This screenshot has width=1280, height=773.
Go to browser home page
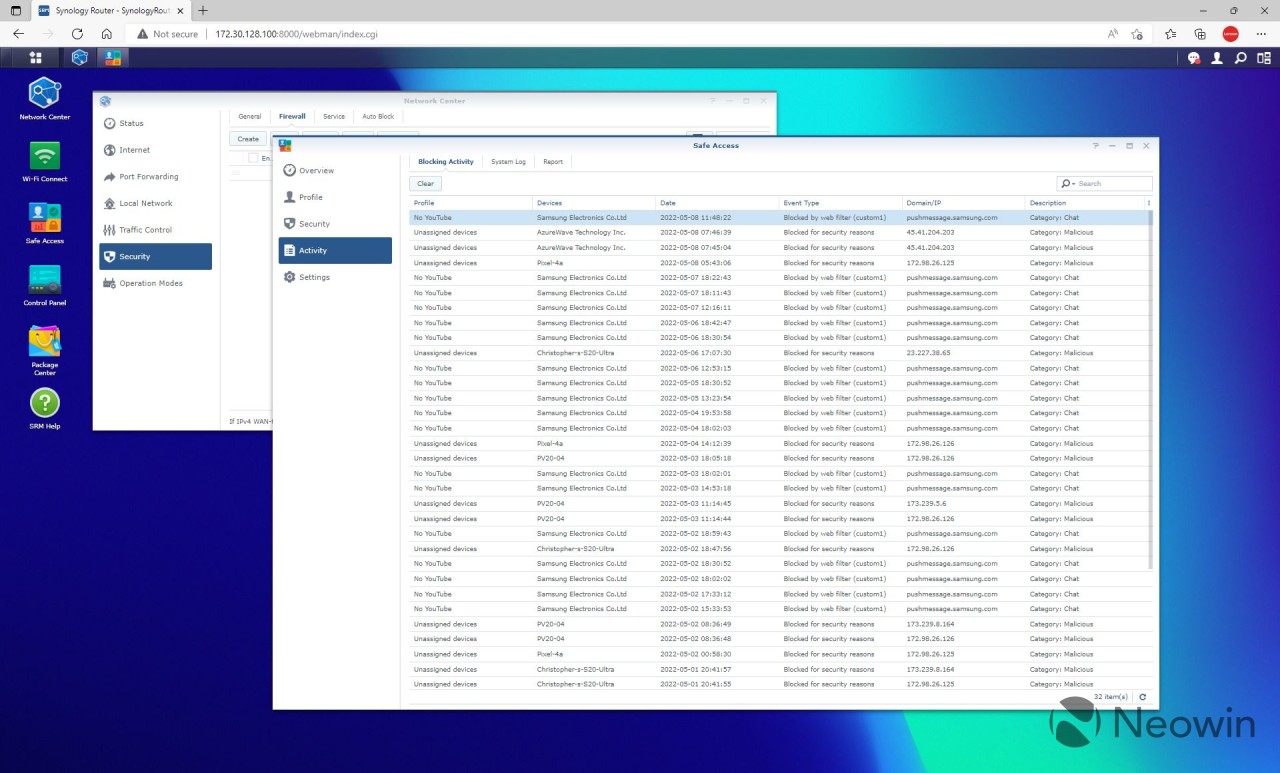[x=106, y=33]
